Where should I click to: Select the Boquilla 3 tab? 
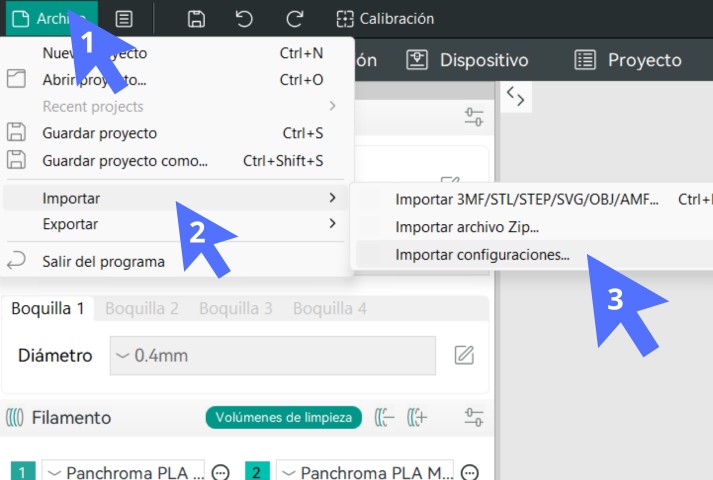[x=236, y=309]
